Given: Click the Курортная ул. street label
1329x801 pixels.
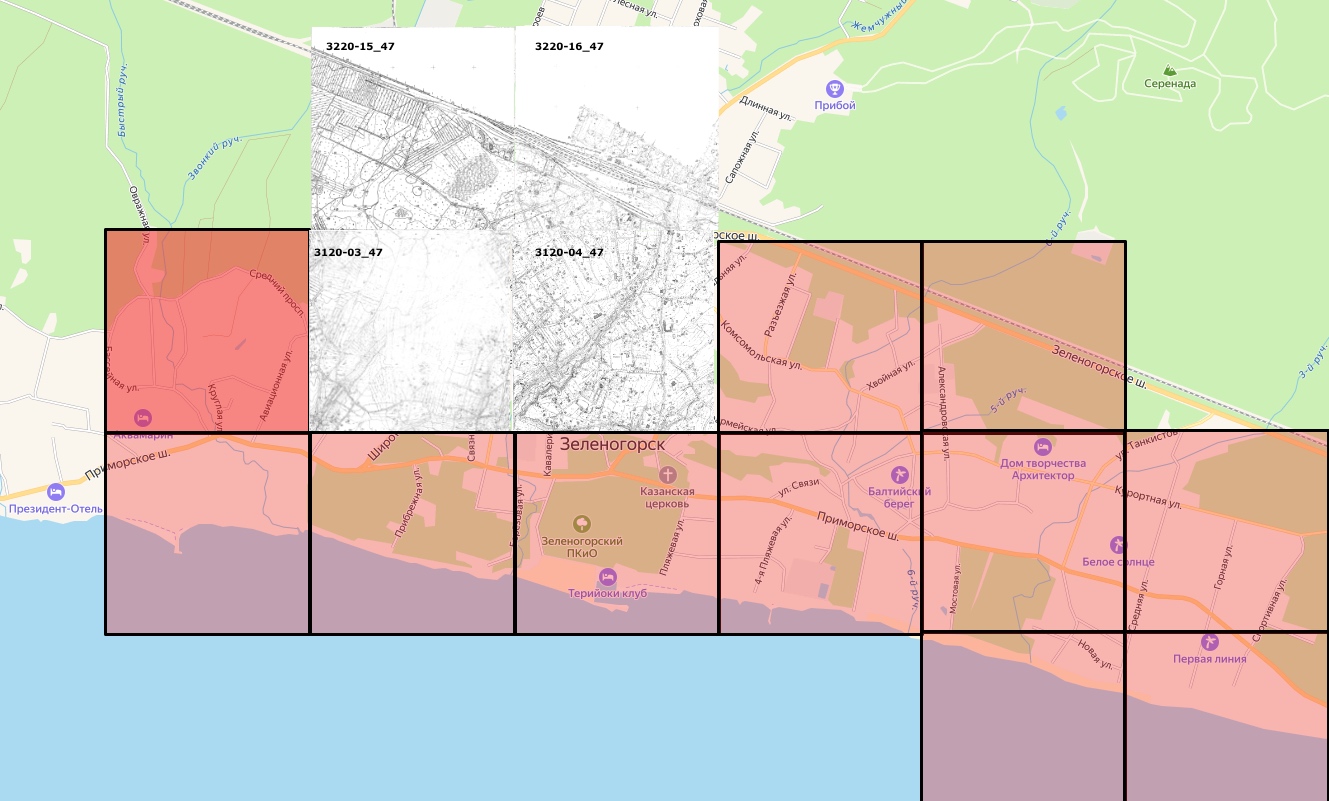Looking at the screenshot, I should [x=1148, y=498].
